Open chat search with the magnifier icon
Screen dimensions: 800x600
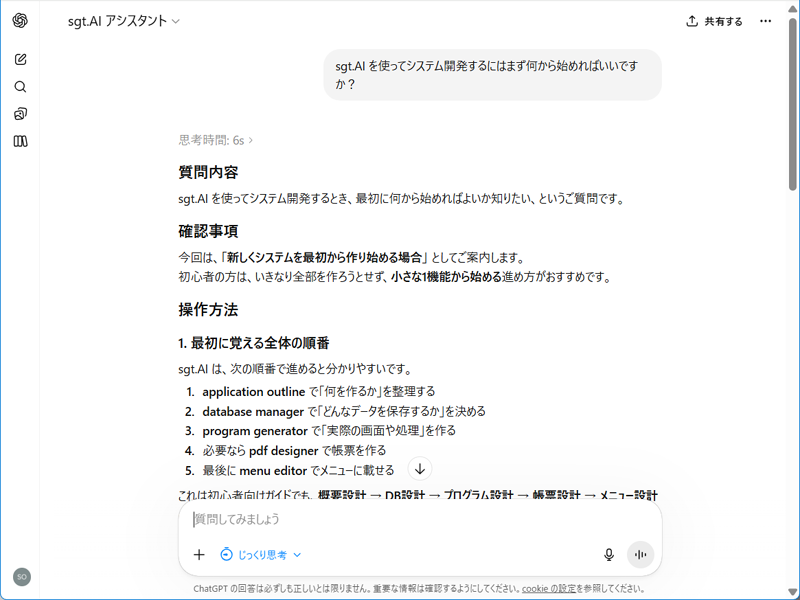(x=20, y=87)
